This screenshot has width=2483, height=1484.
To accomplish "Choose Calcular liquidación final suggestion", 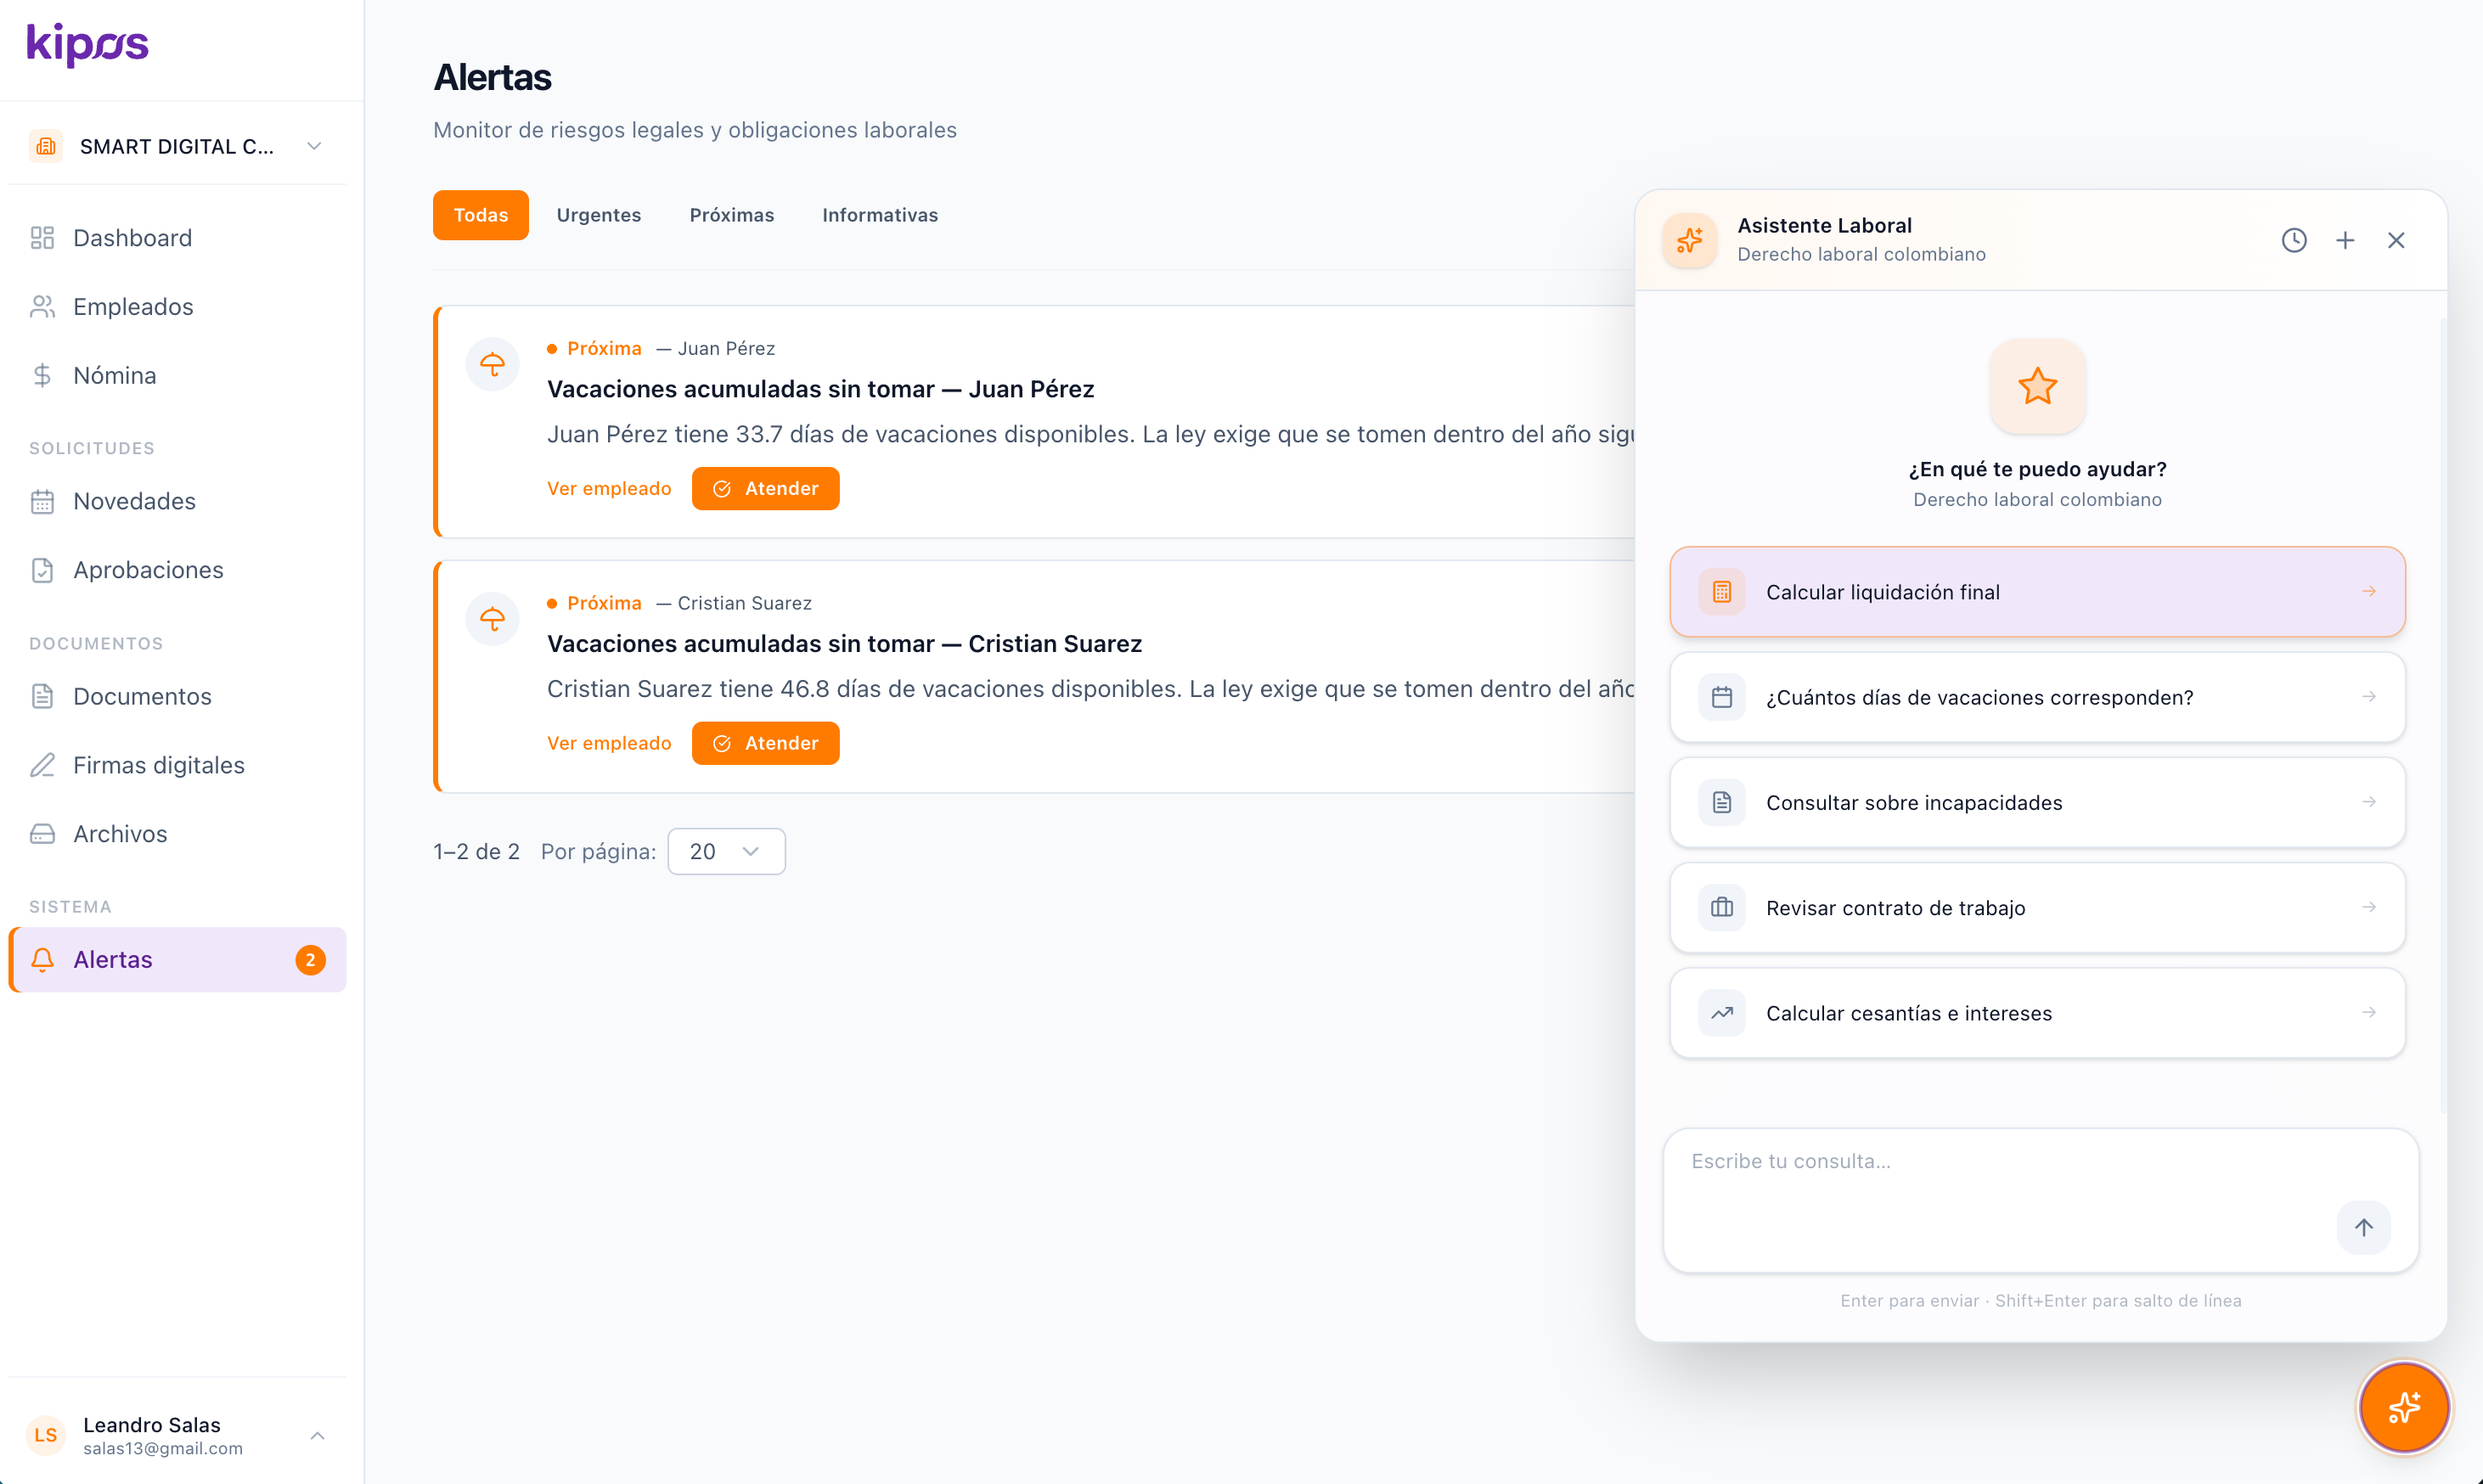I will (2037, 592).
